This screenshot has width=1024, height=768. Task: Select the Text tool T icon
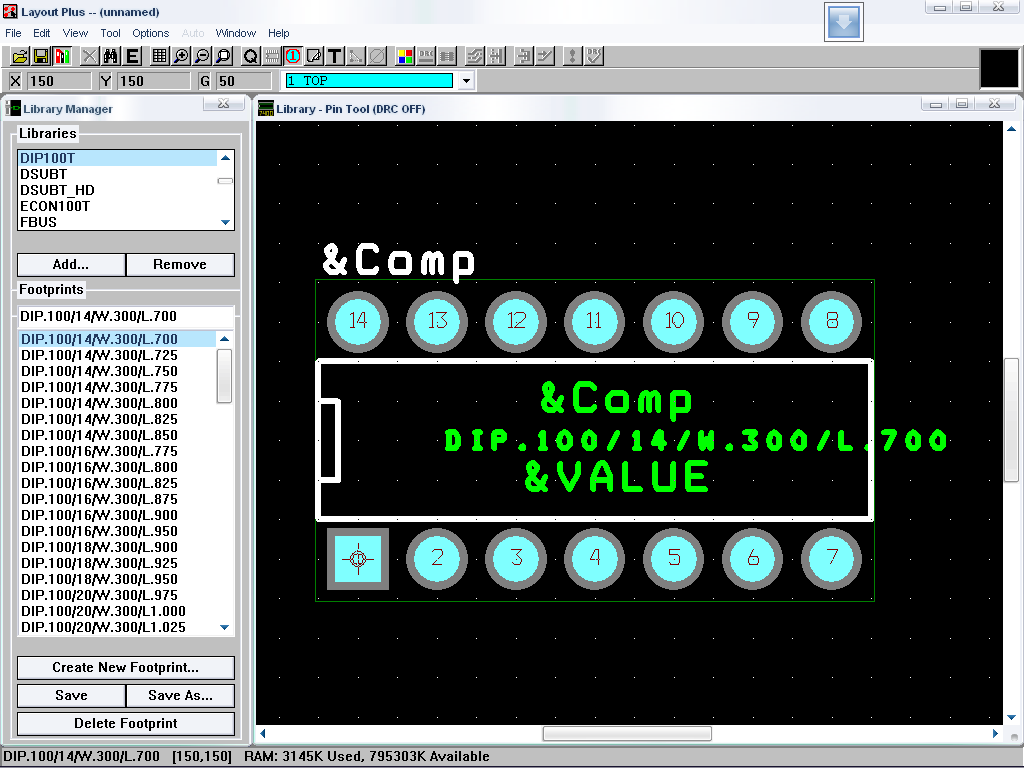(335, 56)
